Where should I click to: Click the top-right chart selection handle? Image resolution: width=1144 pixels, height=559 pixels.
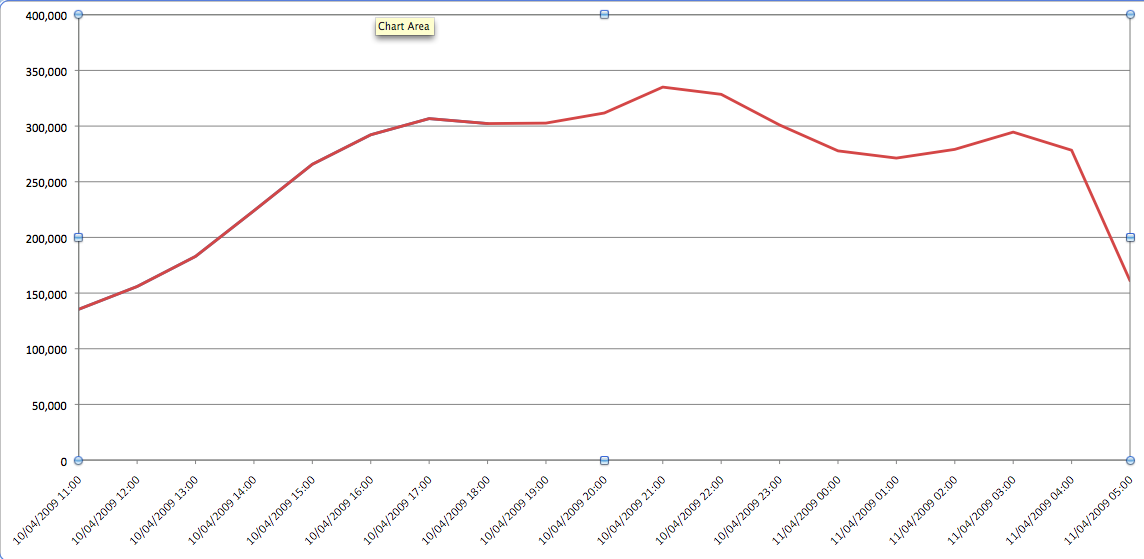(1130, 15)
